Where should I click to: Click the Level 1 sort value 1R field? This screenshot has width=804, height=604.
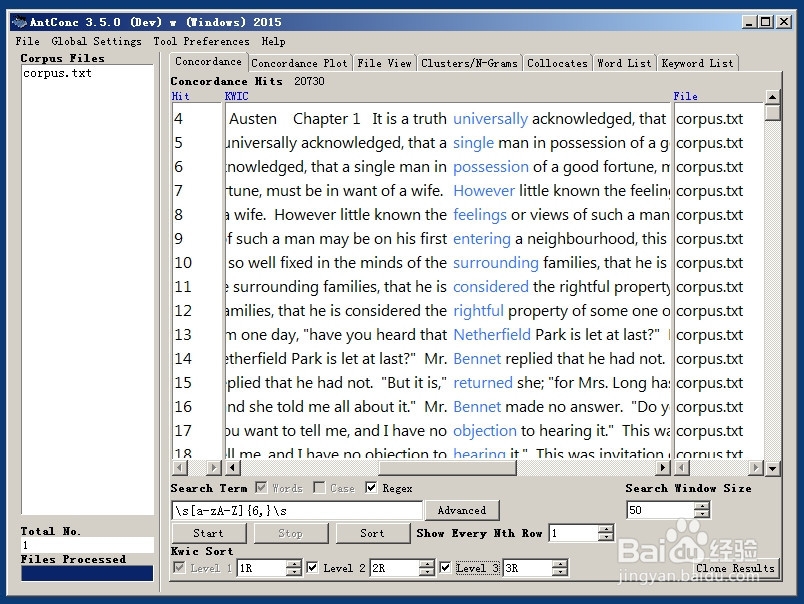[262, 568]
